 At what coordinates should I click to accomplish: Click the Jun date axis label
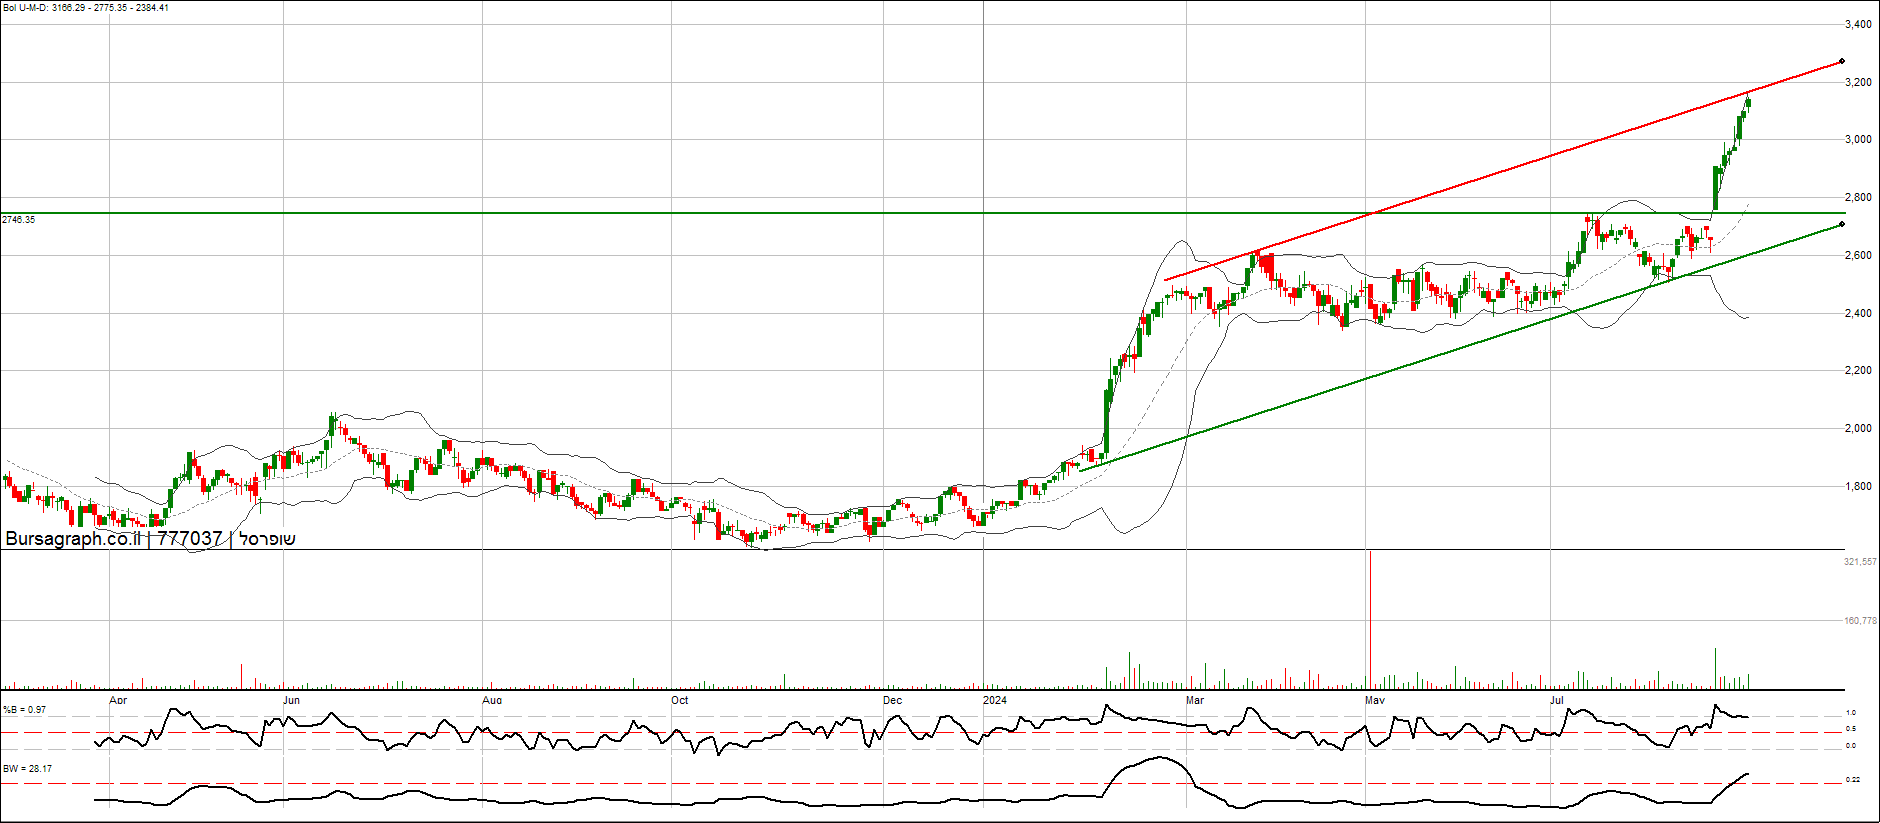click(291, 700)
